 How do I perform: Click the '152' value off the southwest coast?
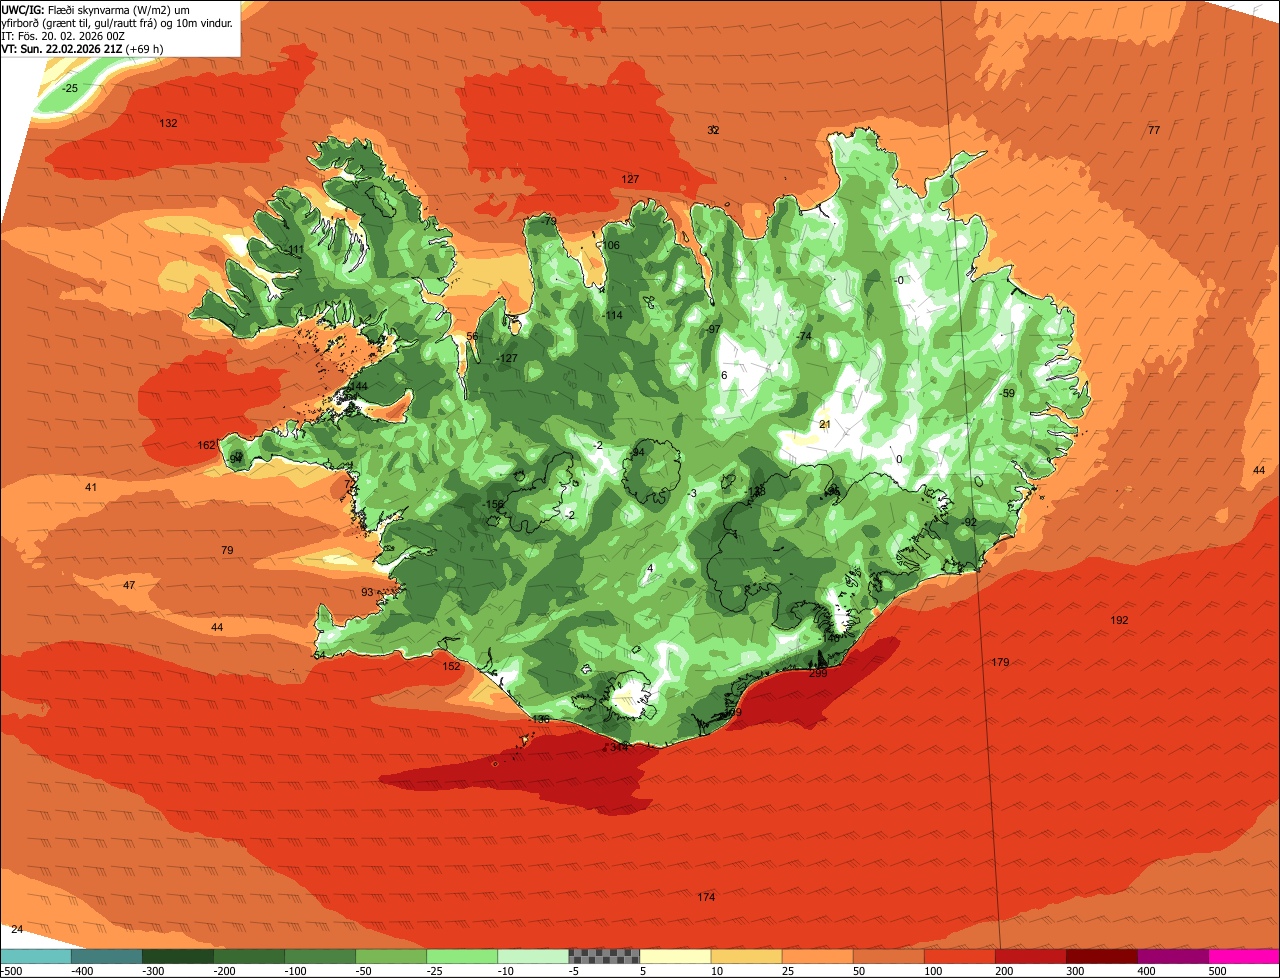pyautogui.click(x=451, y=666)
